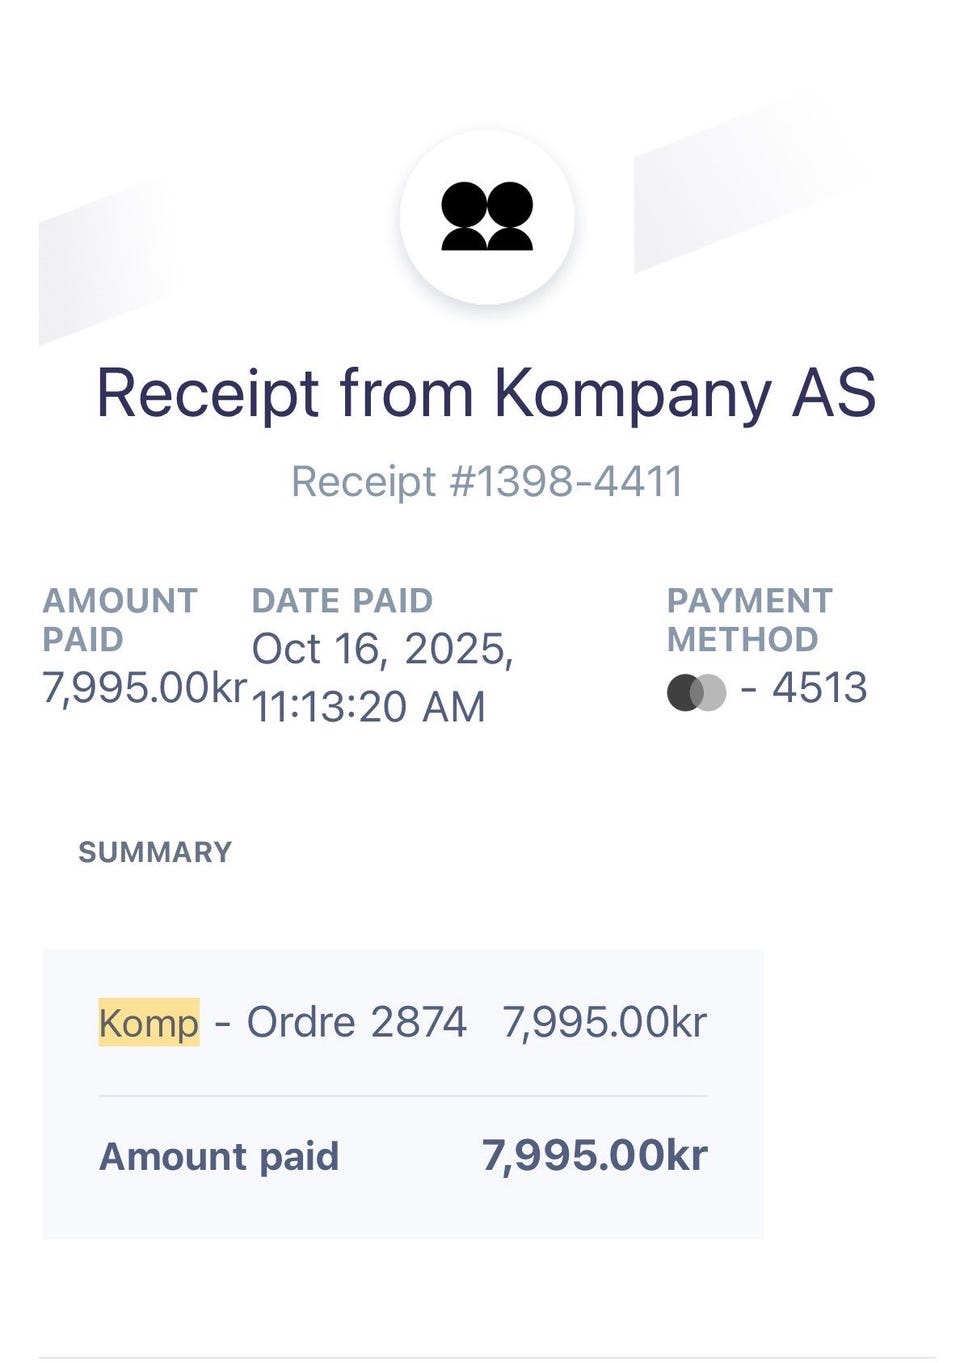Click the highlighted word Komp
Image resolution: width=960 pixels, height=1363 pixels.
point(149,1022)
